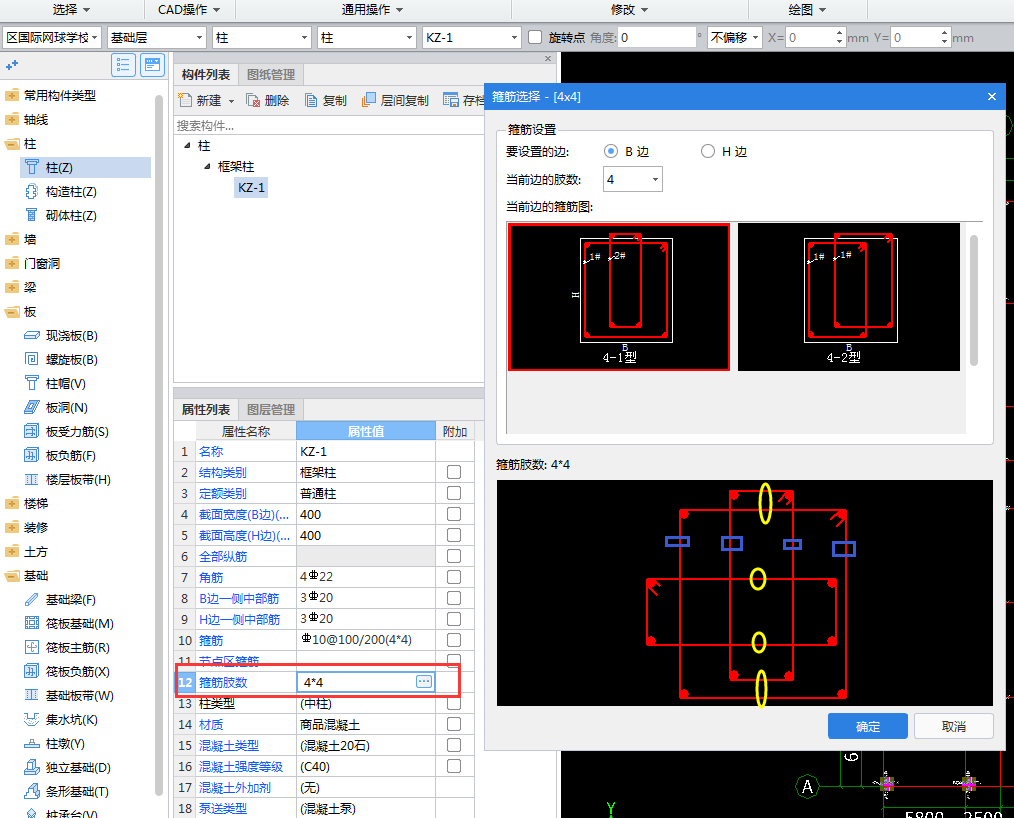Image resolution: width=1014 pixels, height=818 pixels.
Task: Click the 复制 copy component icon
Action: [311, 100]
